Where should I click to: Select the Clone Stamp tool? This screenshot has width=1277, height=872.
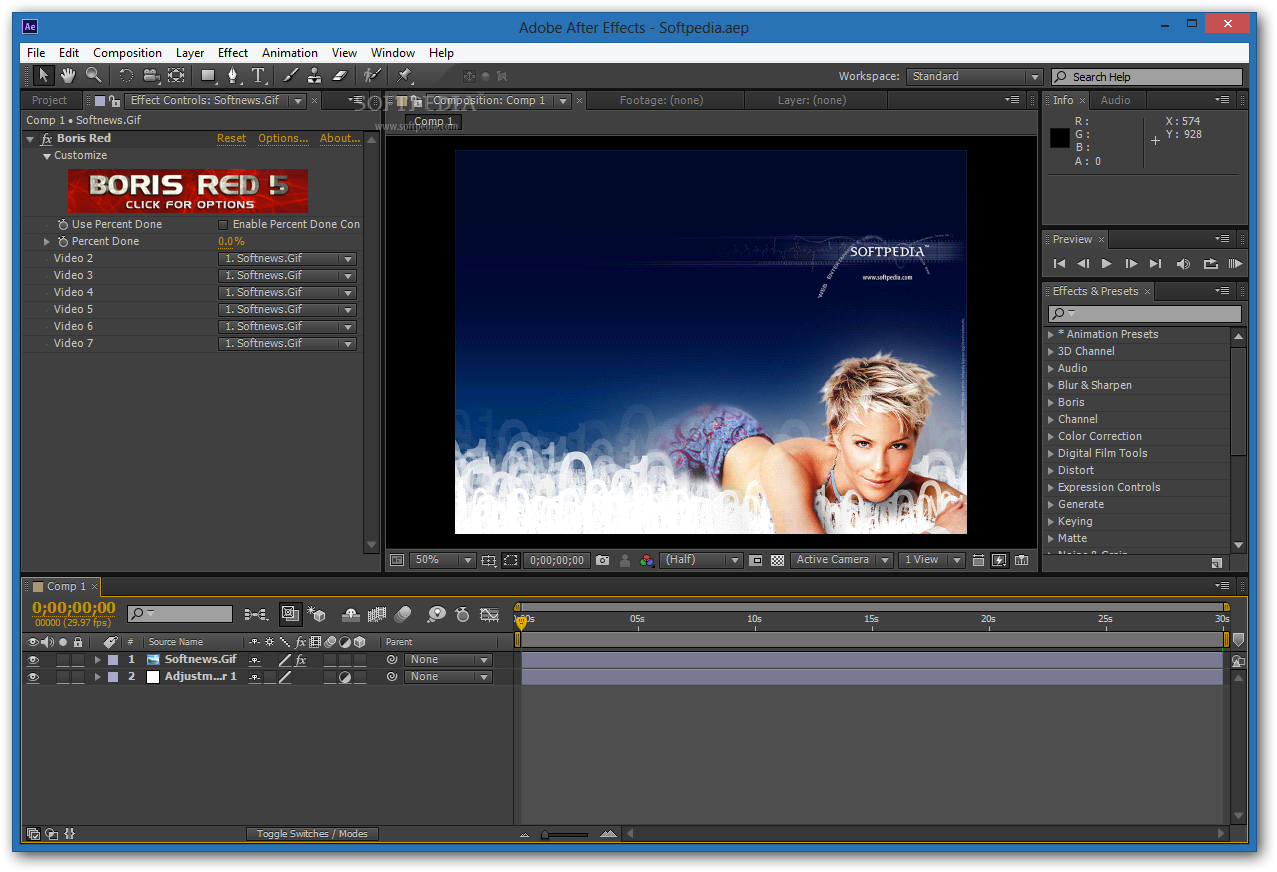[x=315, y=75]
